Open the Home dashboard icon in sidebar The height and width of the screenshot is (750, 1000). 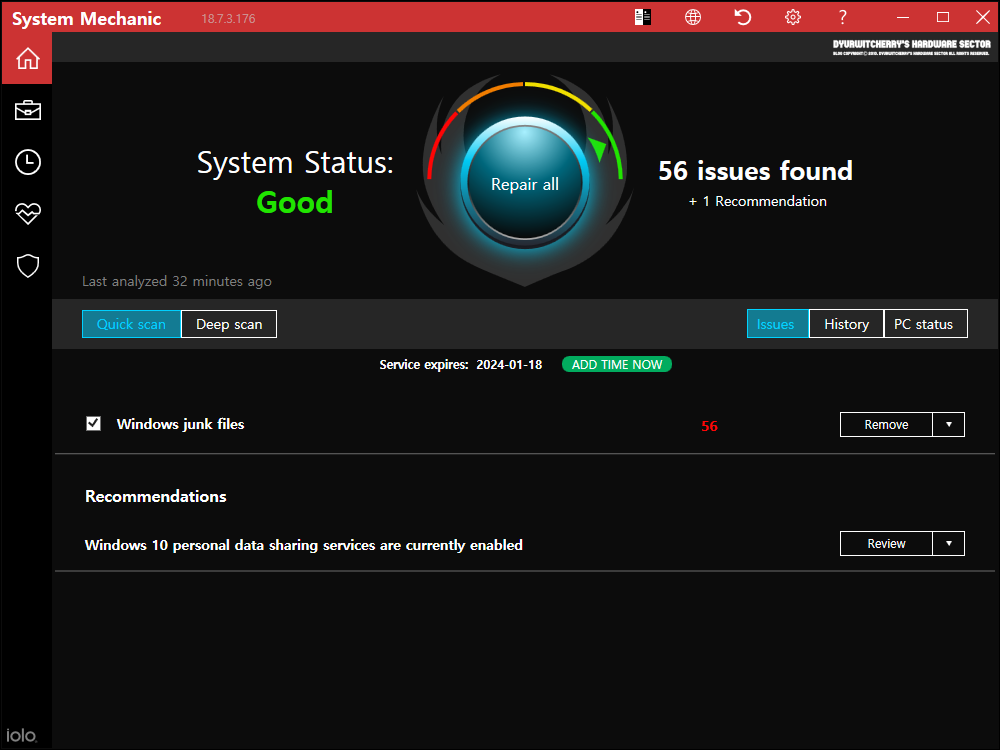point(27,59)
